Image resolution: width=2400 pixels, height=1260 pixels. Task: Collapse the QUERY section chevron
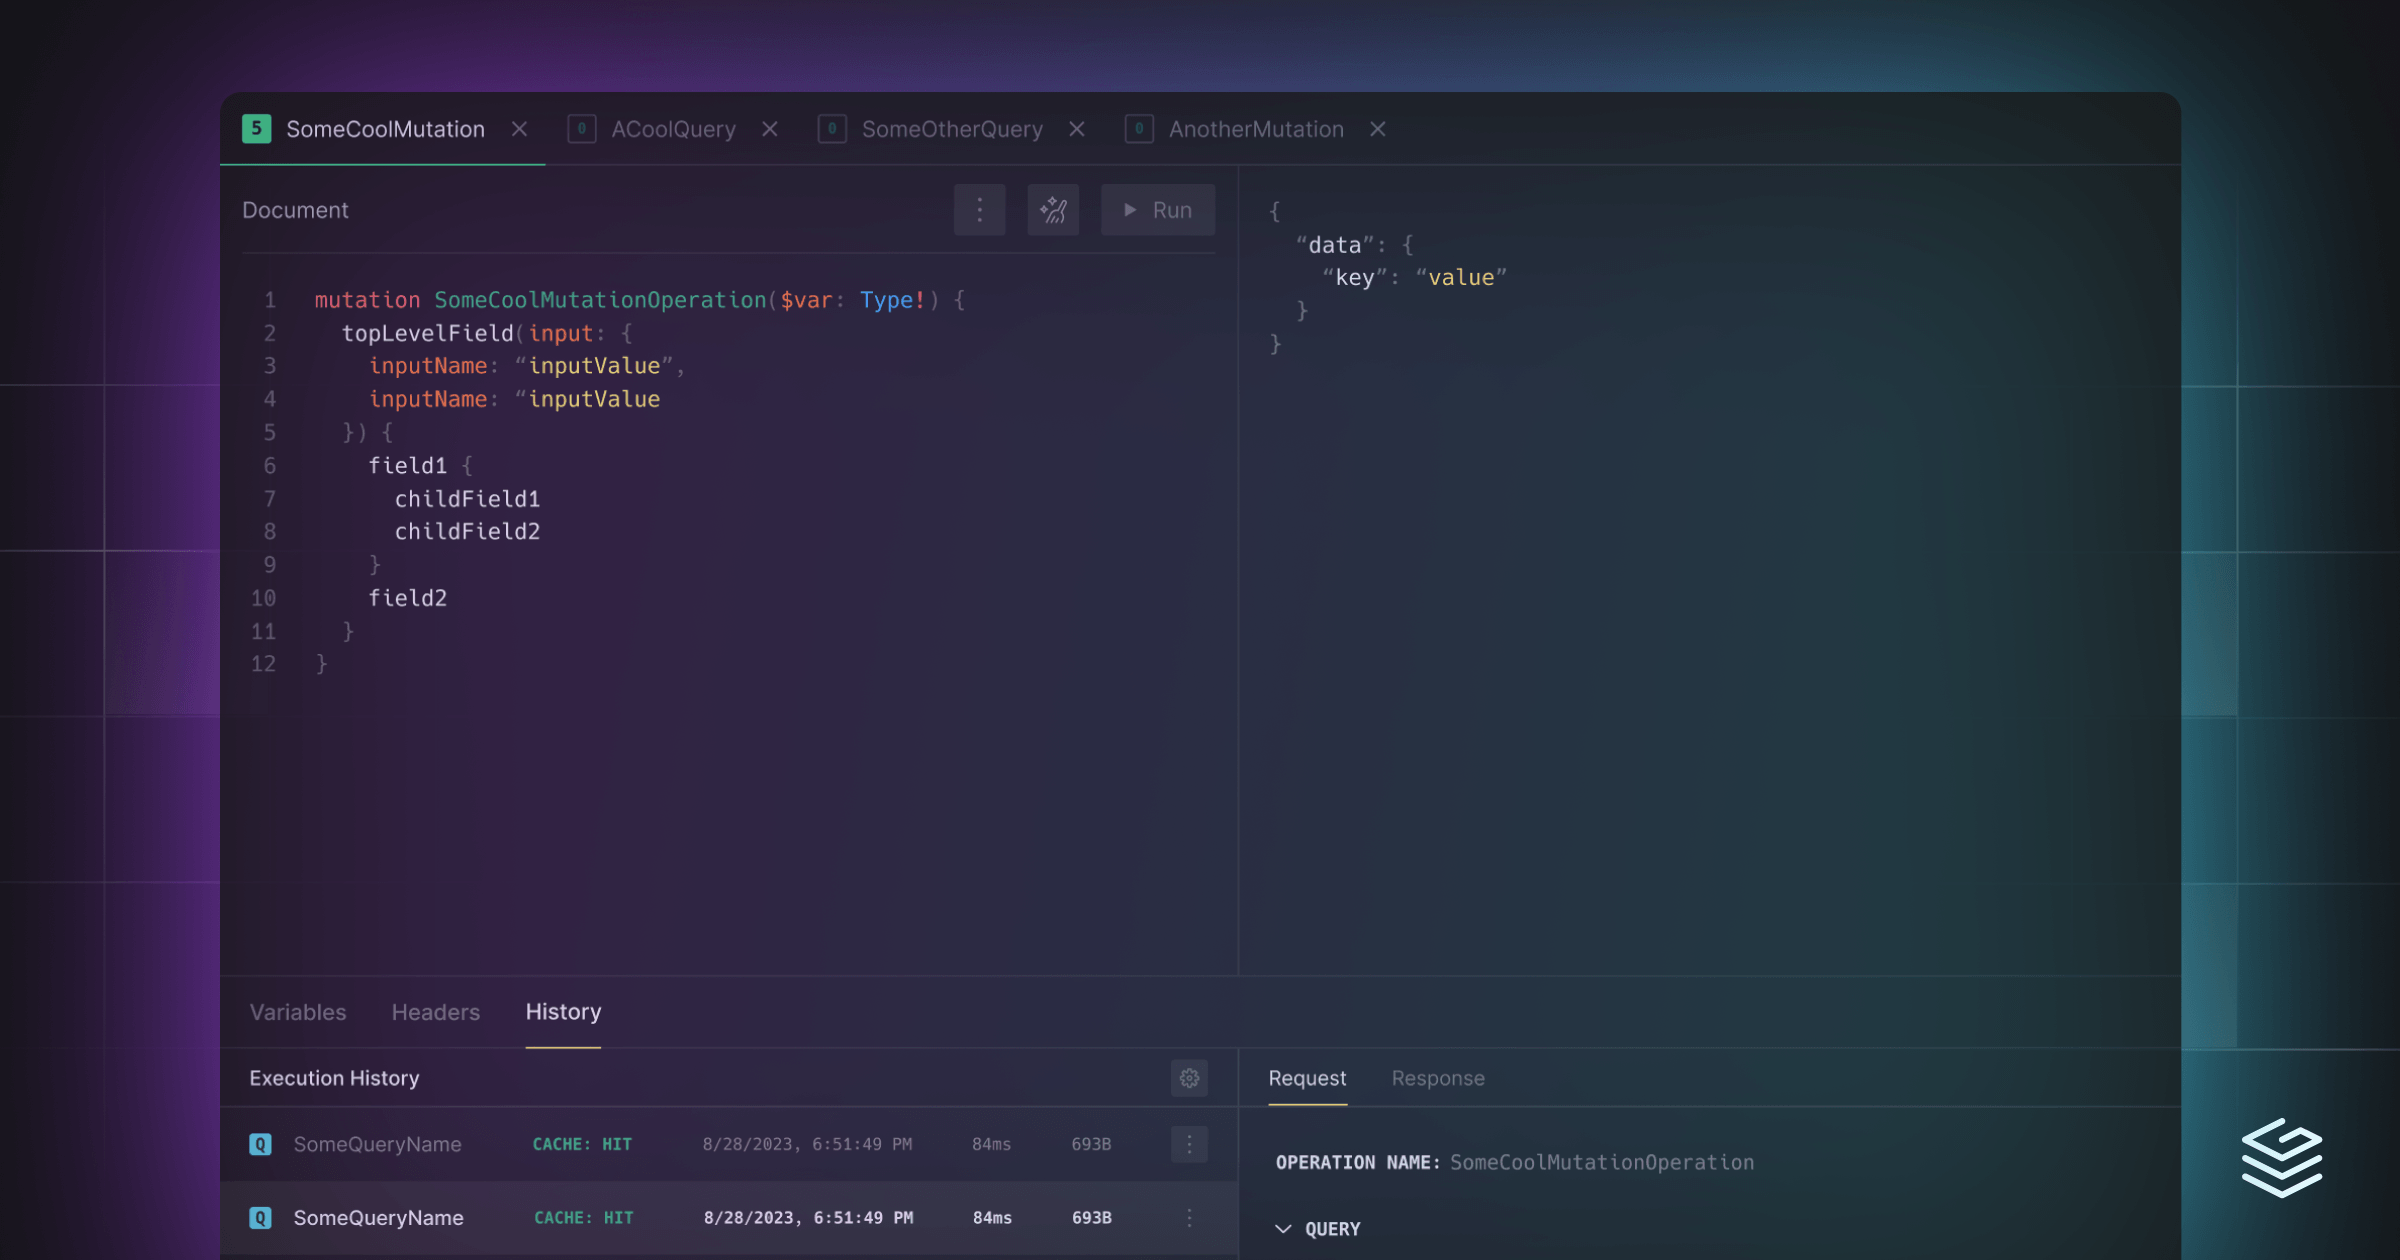tap(1283, 1229)
